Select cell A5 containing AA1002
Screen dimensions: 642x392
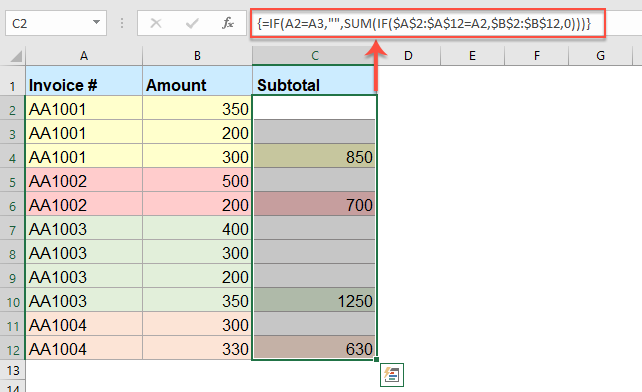[x=84, y=180]
